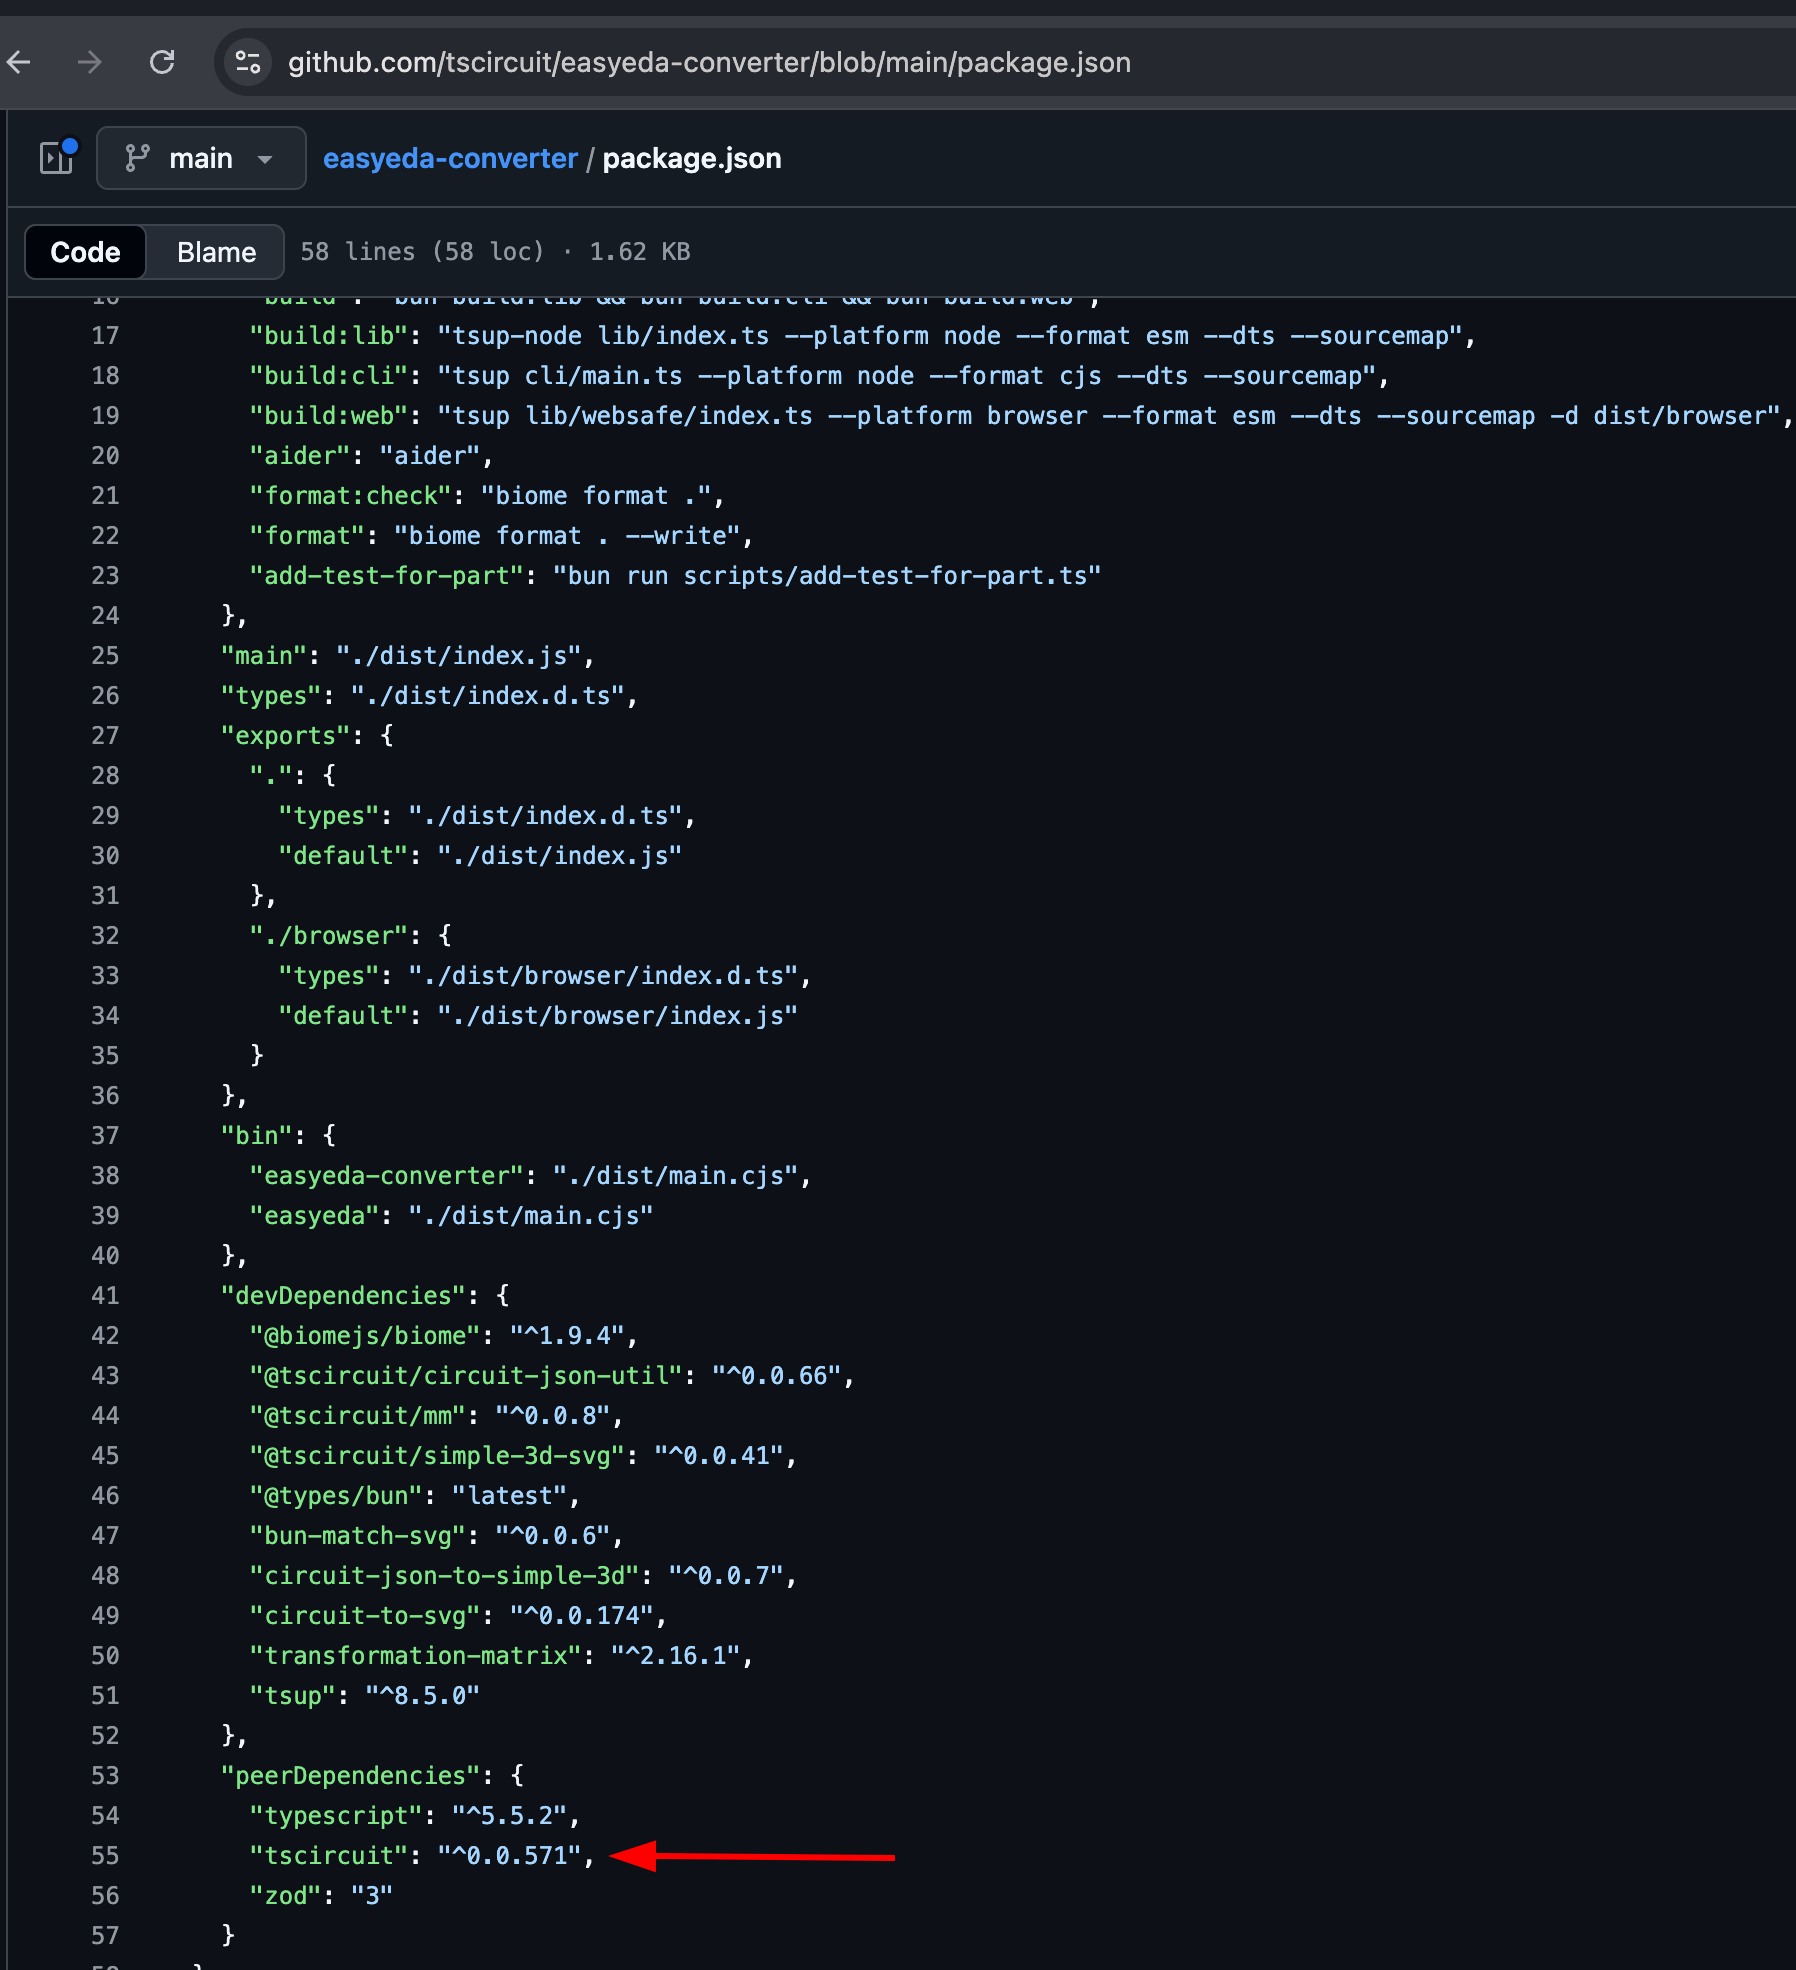Image resolution: width=1796 pixels, height=1970 pixels.
Task: Click the "bin" key
Action: (257, 1136)
